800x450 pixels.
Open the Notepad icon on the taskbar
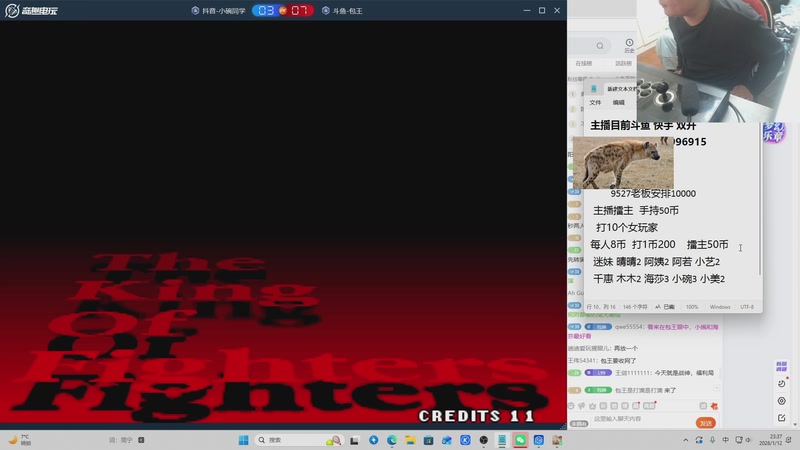[x=502, y=440]
